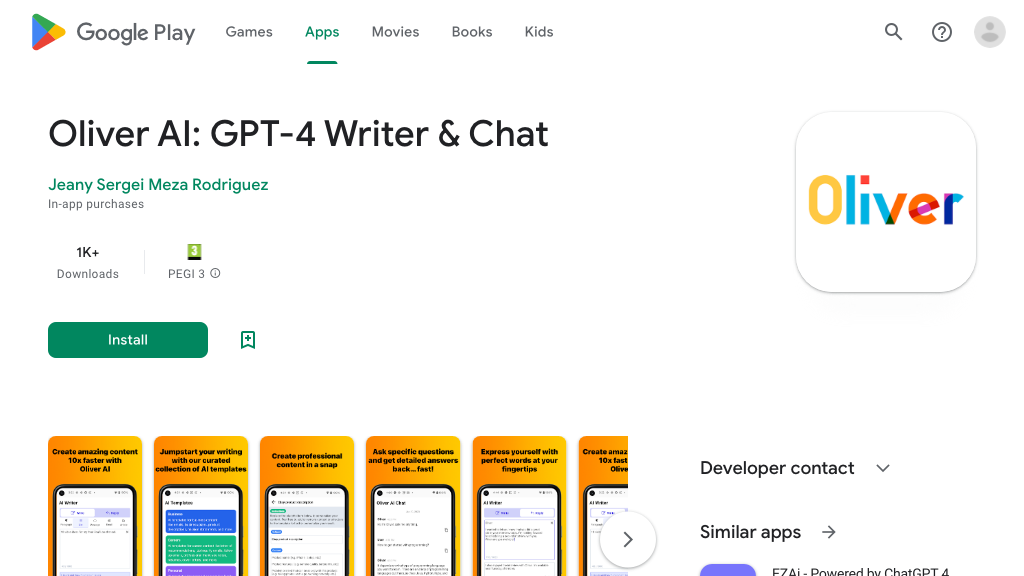
Task: Expand the Developer contact section
Action: (882, 468)
